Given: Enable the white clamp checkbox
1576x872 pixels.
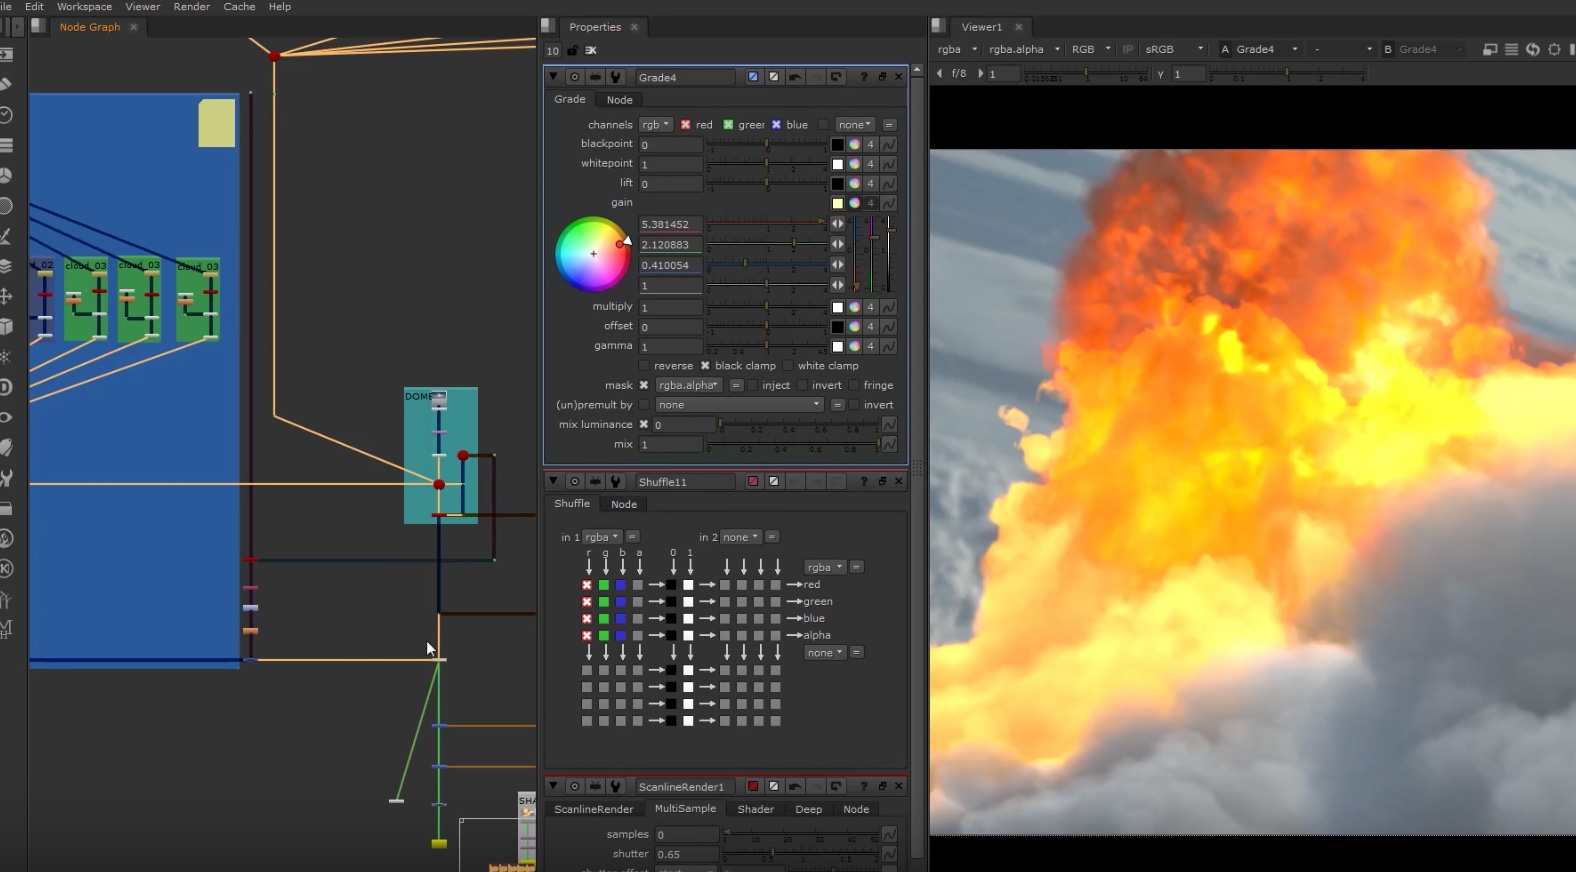Looking at the screenshot, I should (x=788, y=366).
